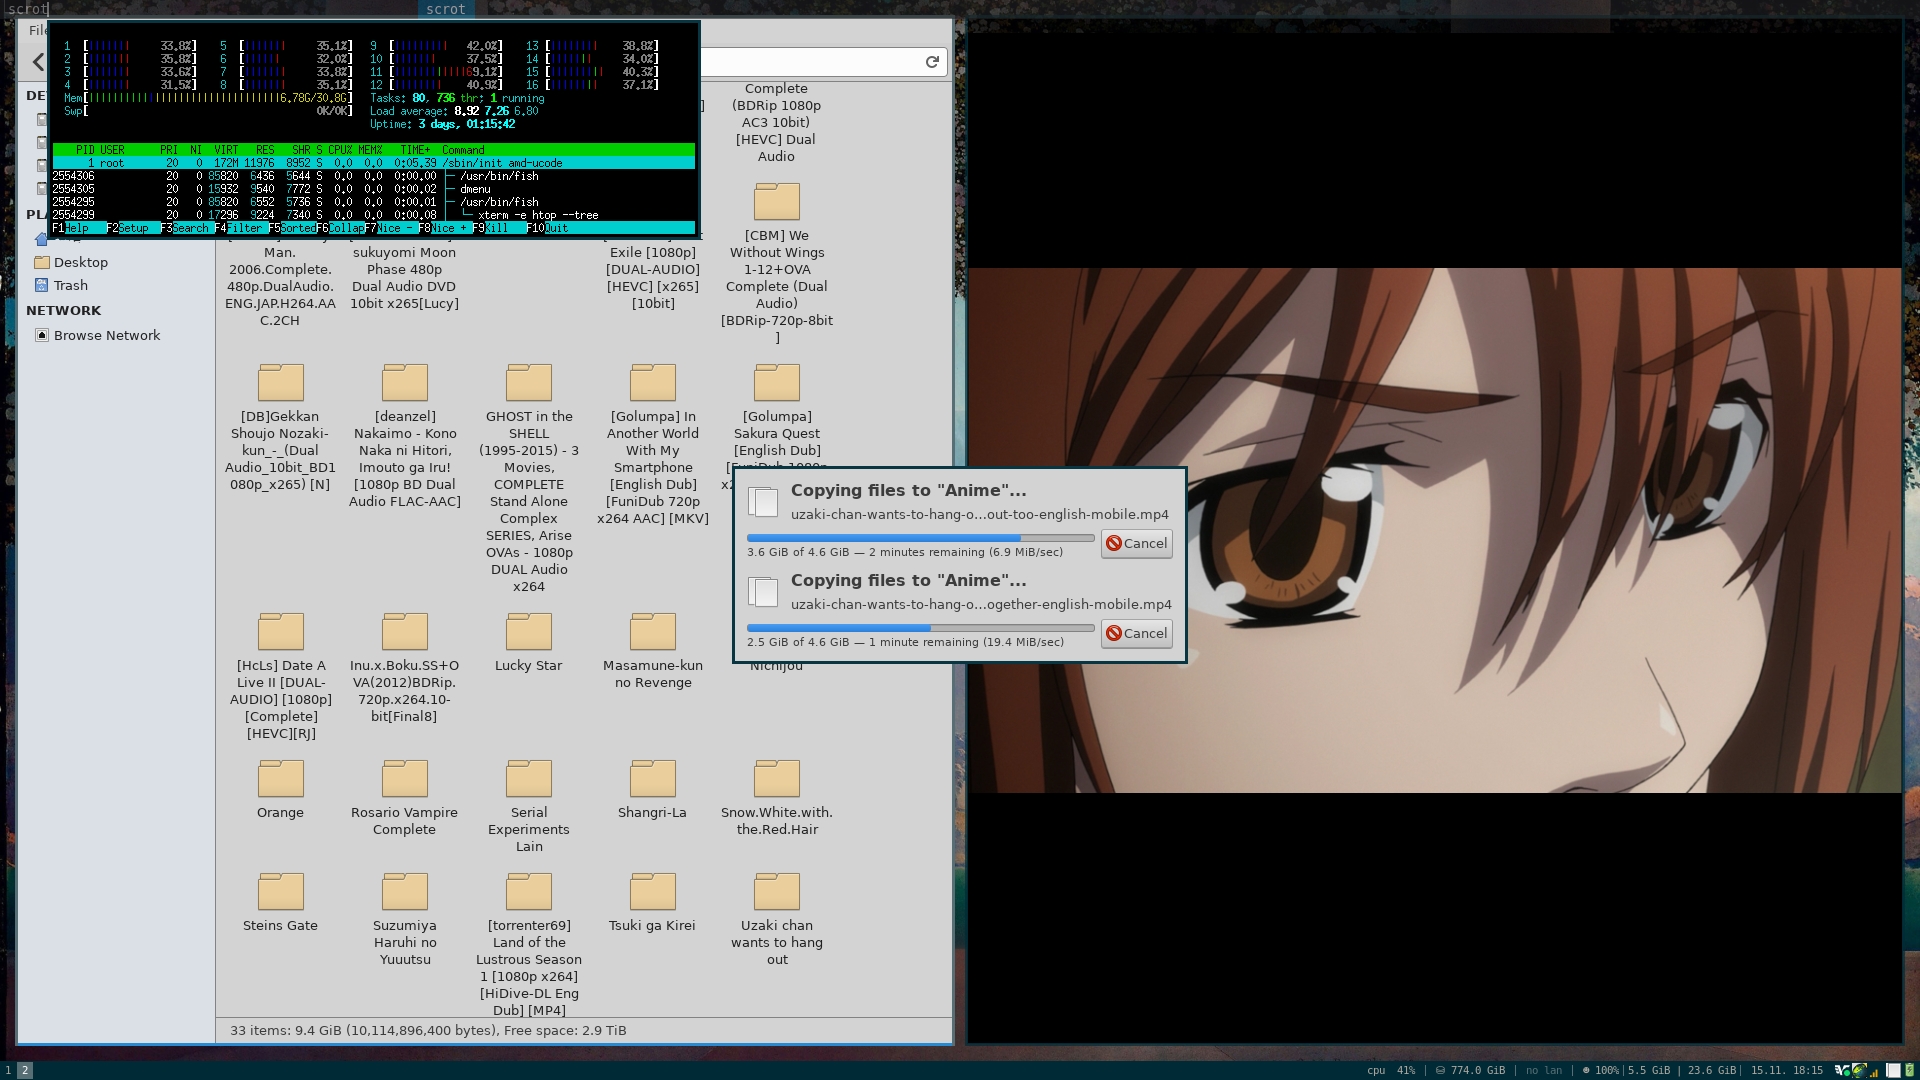Select the Gekkan Shoujo Nozaki-kun folder icon

(x=280, y=382)
